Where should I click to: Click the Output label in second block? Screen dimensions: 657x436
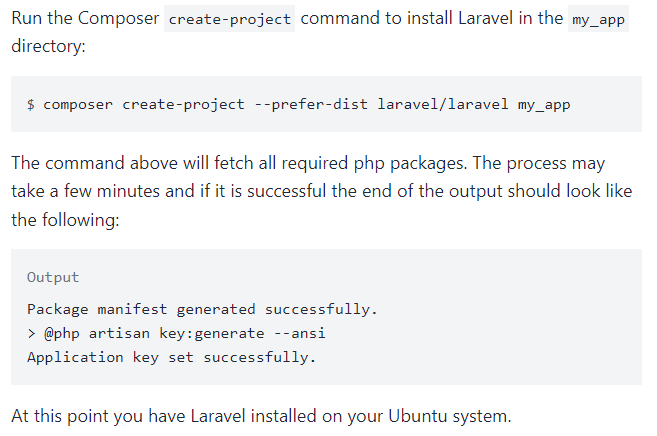pyautogui.click(x=53, y=277)
